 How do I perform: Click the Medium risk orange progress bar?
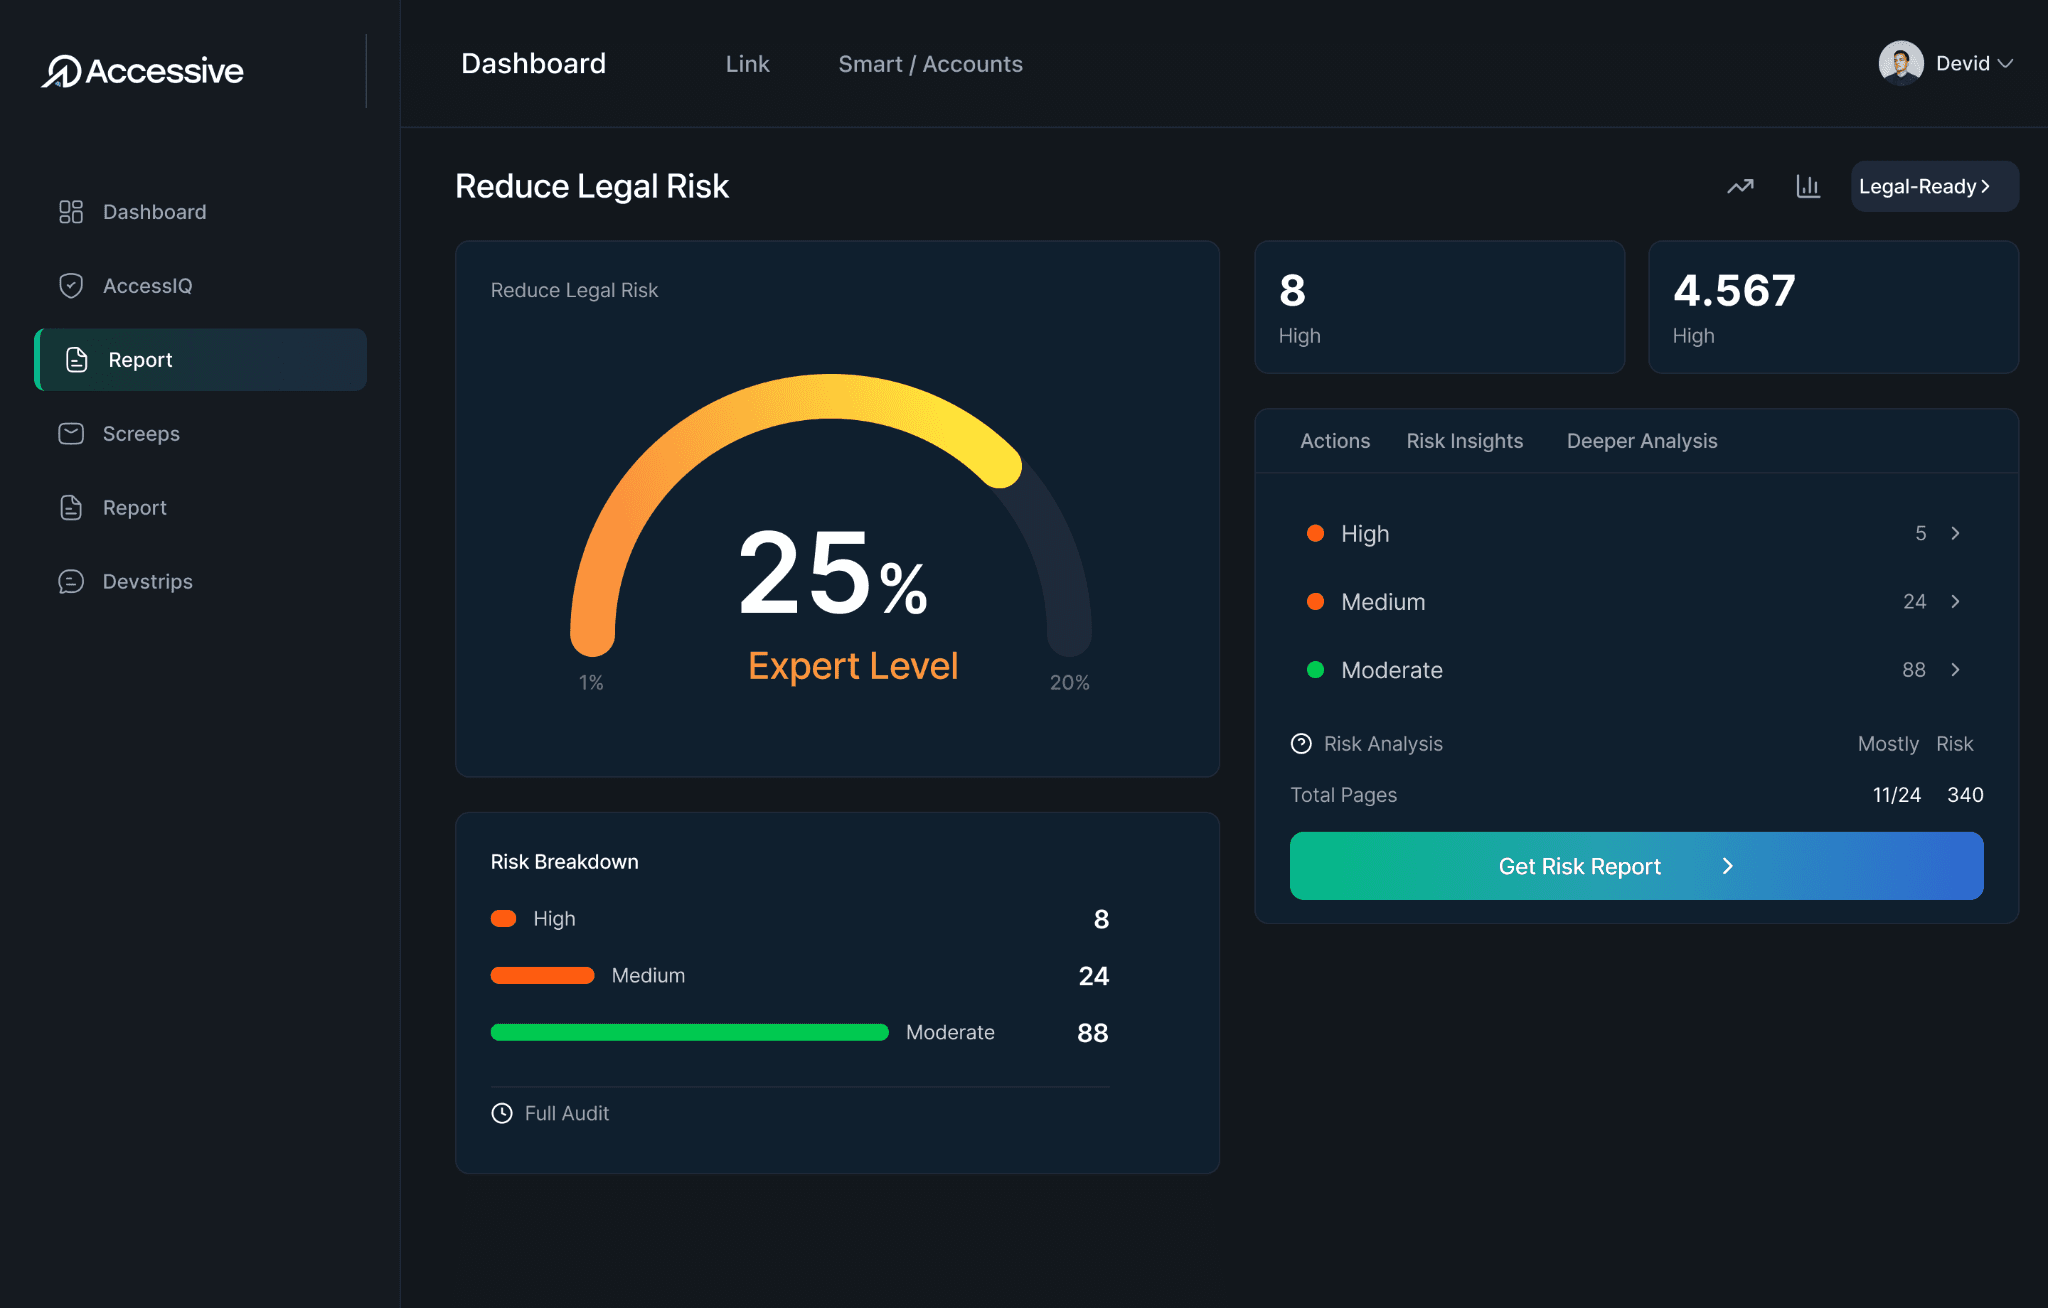tap(542, 975)
